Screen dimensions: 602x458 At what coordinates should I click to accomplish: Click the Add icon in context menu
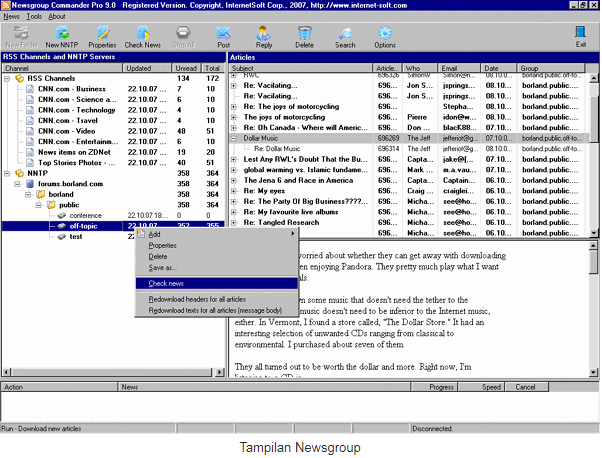tap(141, 234)
